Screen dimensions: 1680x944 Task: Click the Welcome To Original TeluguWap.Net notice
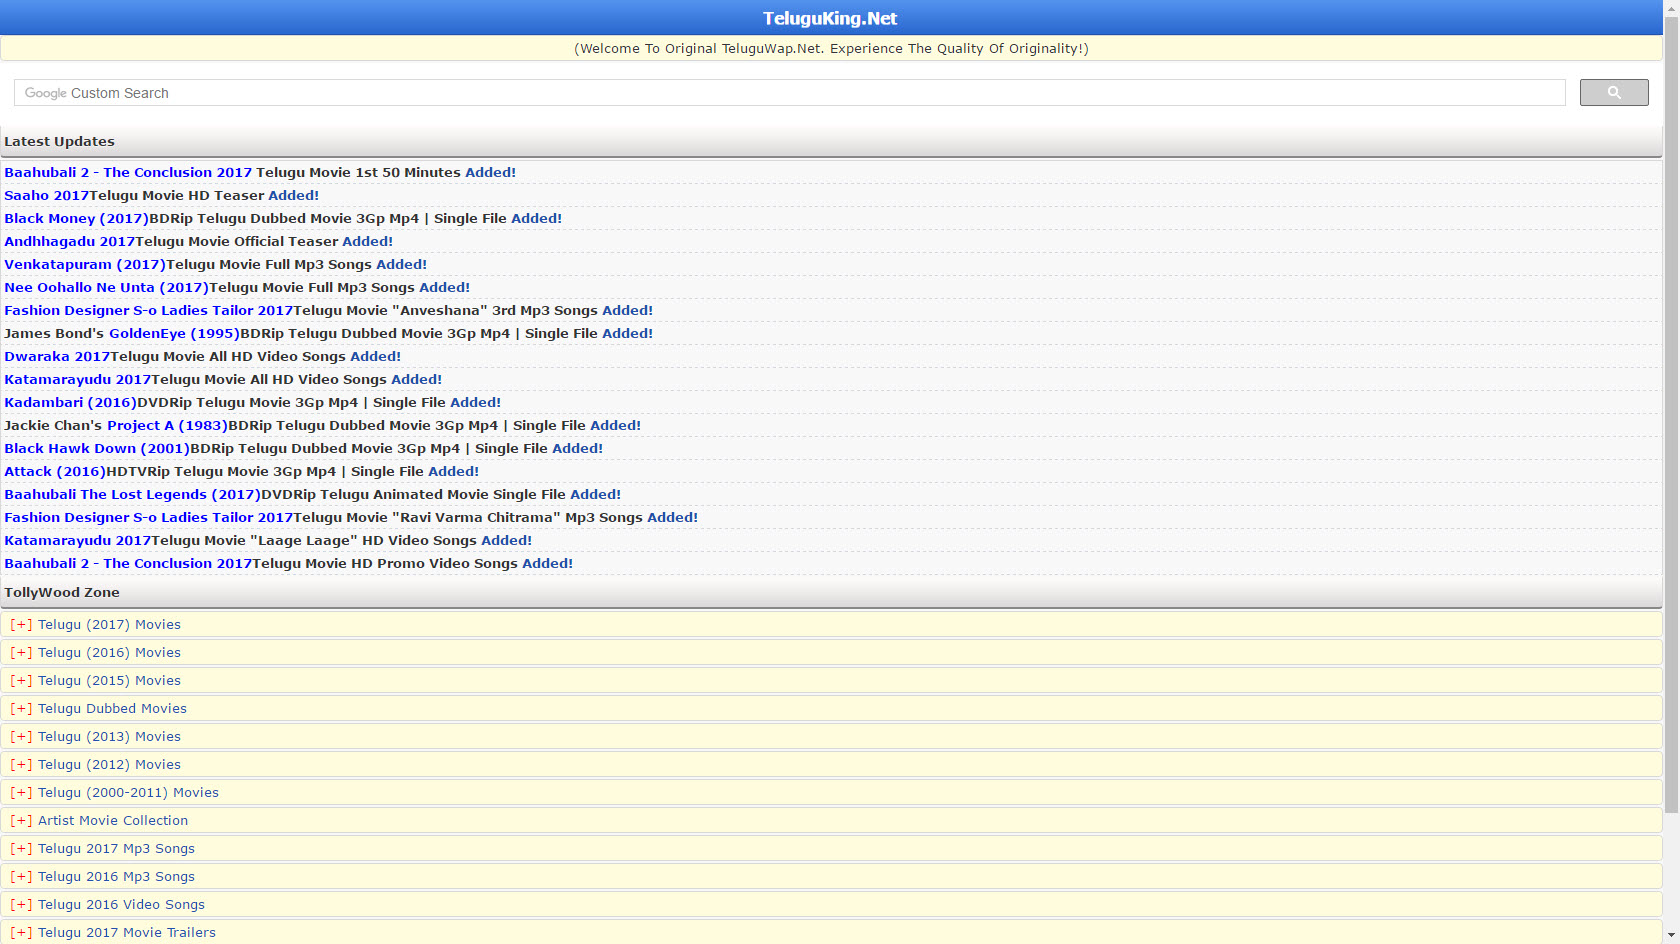(x=831, y=48)
